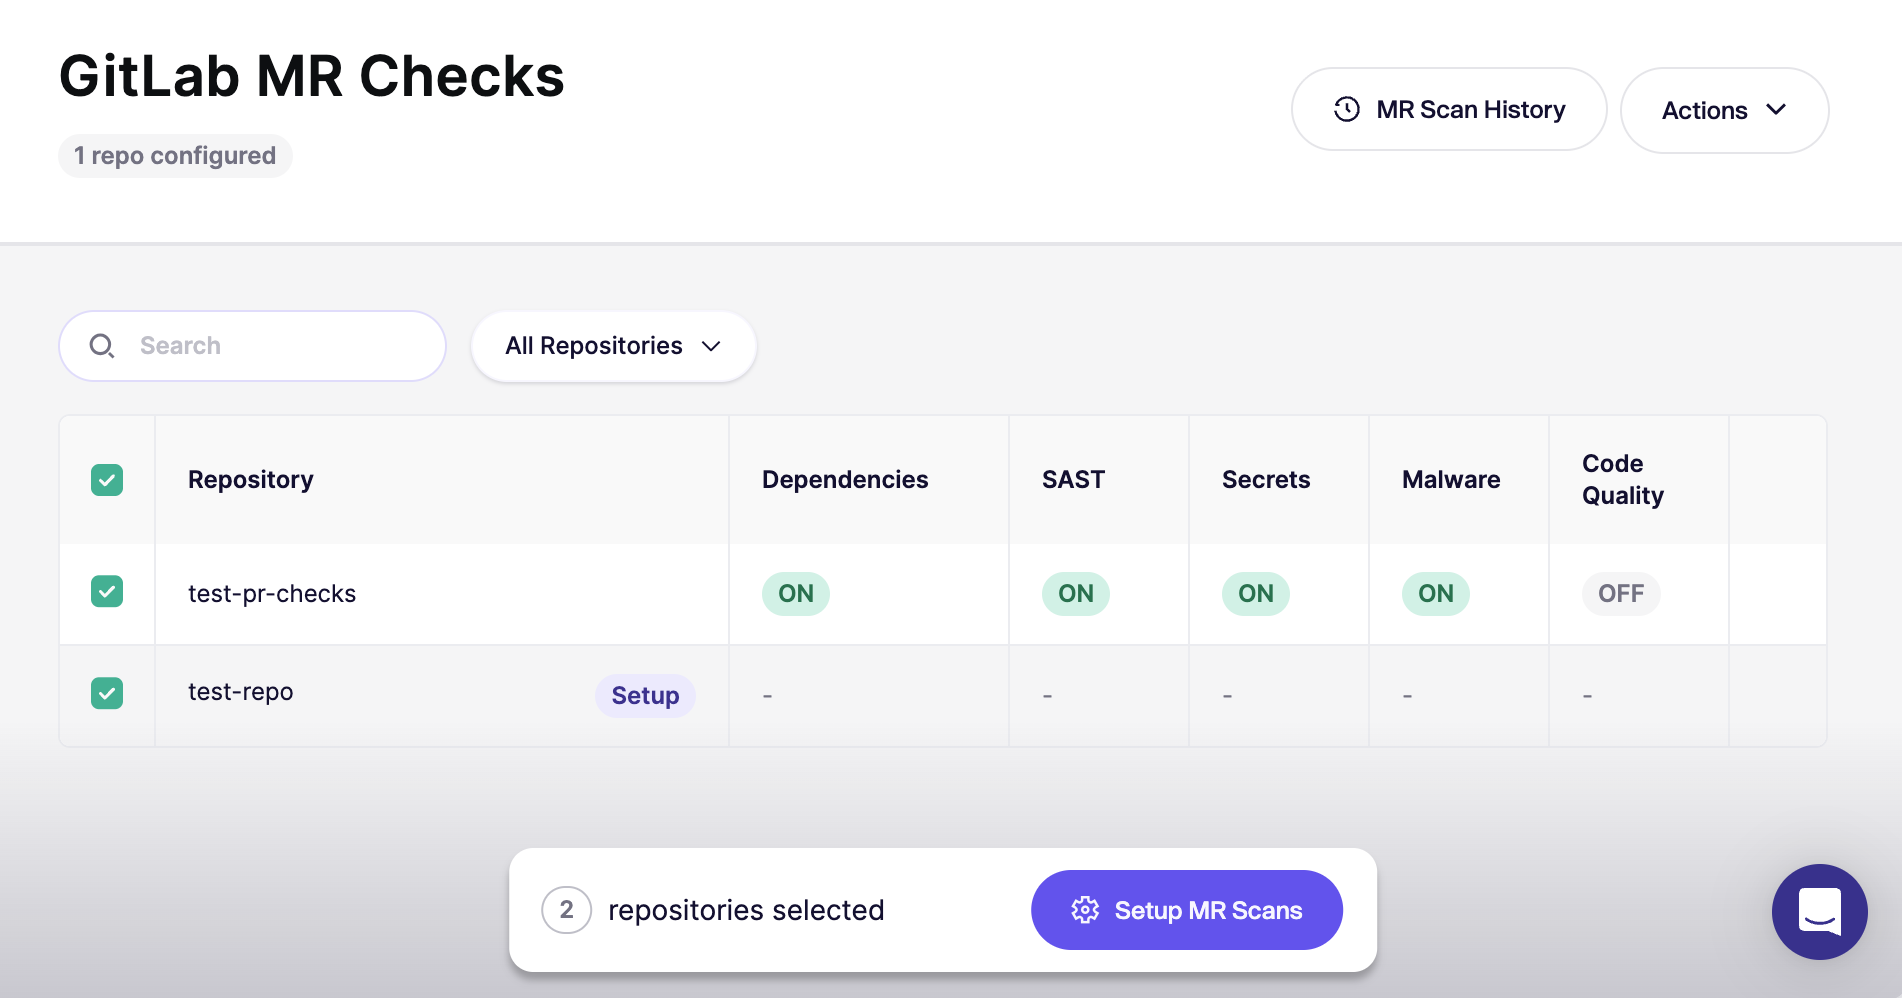Click the chevron arrow in Actions button

(x=1776, y=110)
